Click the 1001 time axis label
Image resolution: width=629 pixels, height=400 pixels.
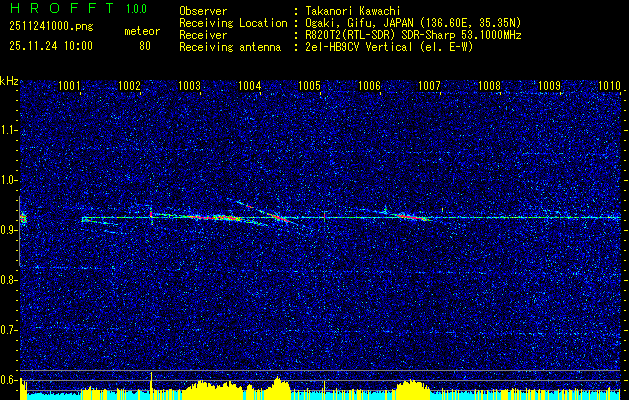pyautogui.click(x=69, y=85)
